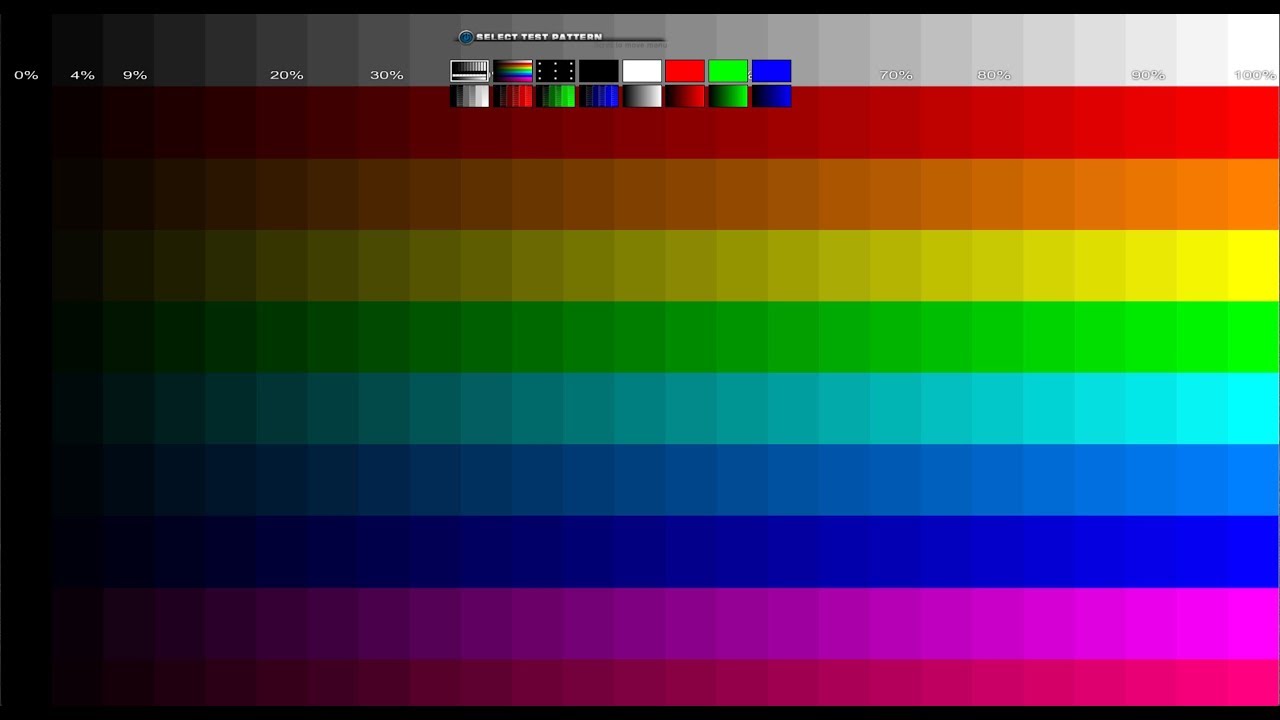The width and height of the screenshot is (1280, 720).
Task: Click the 80% brightness label
Action: click(x=994, y=75)
